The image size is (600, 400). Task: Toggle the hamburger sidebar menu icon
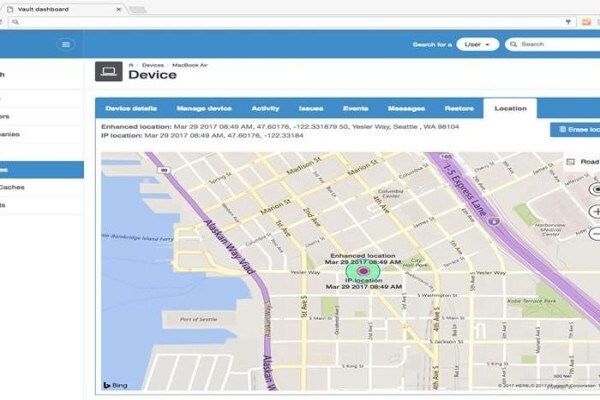pos(65,44)
